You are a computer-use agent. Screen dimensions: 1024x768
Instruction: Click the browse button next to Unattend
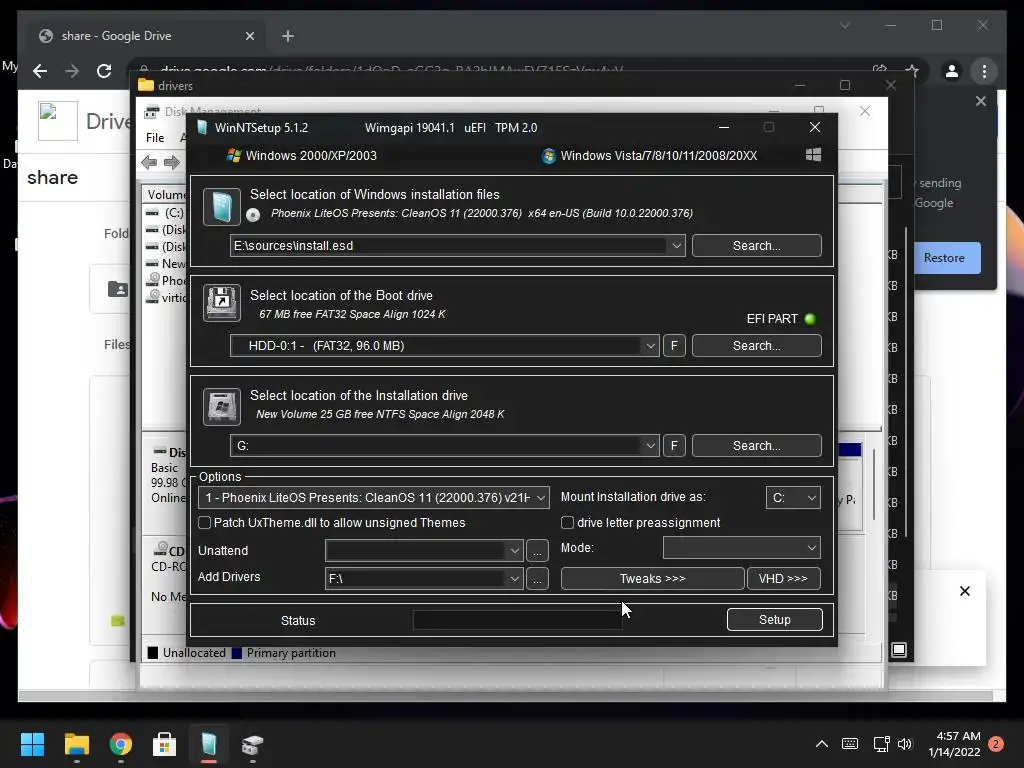coord(537,551)
